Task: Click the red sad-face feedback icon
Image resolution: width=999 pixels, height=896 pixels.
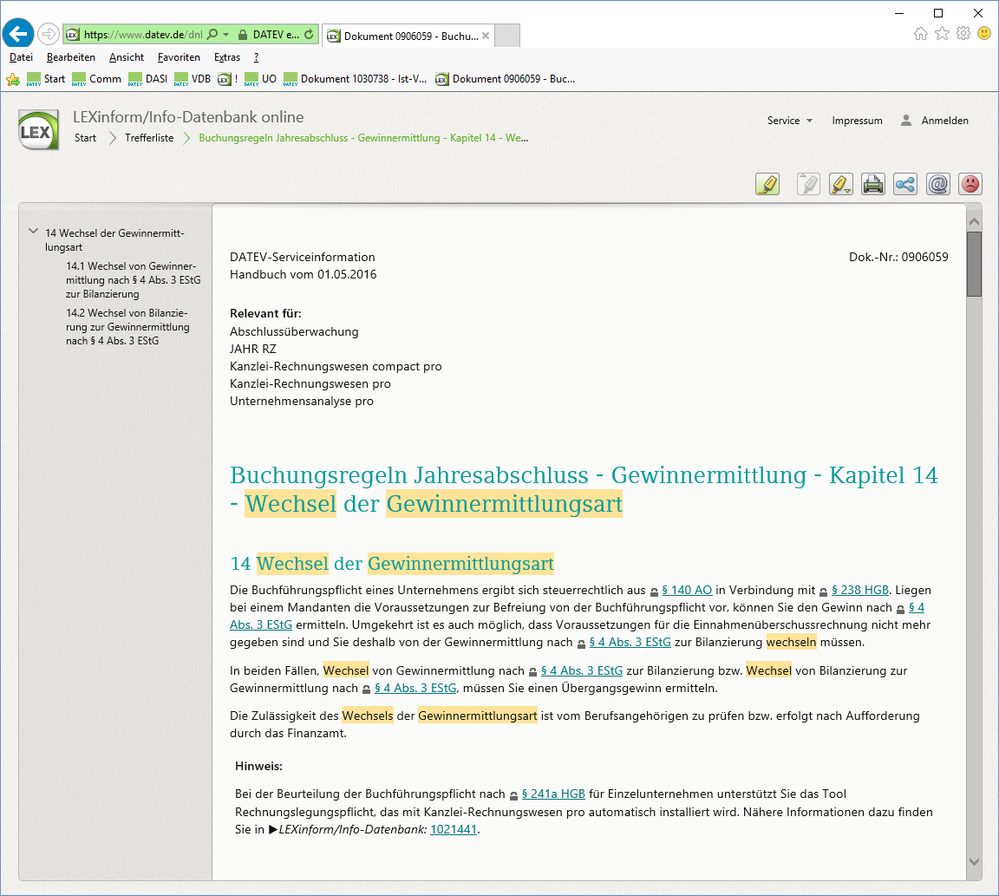Action: click(970, 184)
